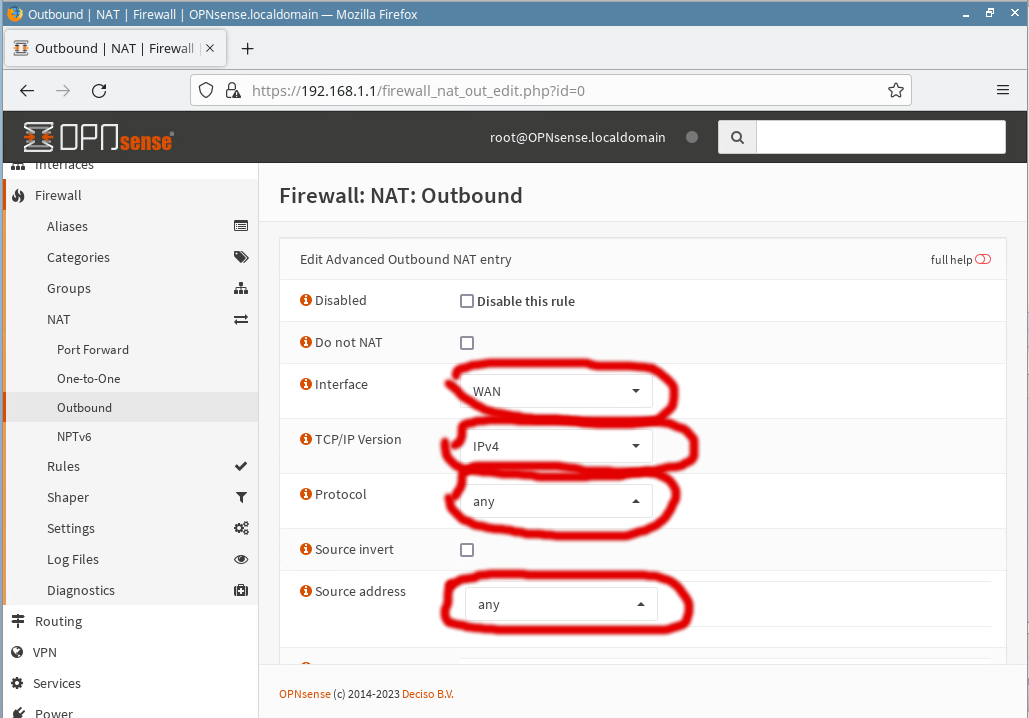Open Port Forward under NAT menu
This screenshot has width=1029, height=718.
pyautogui.click(x=93, y=350)
